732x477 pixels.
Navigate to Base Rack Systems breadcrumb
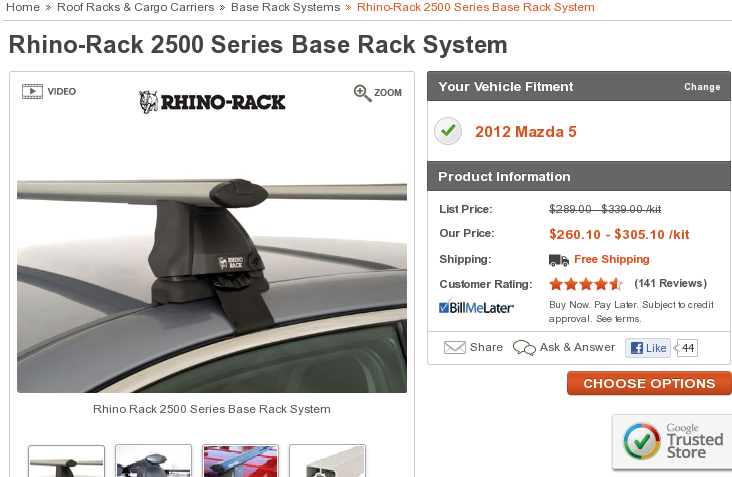click(285, 7)
